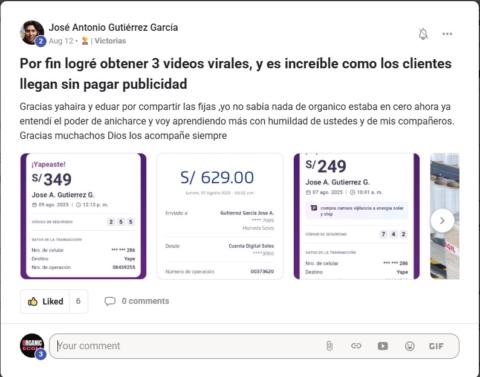The width and height of the screenshot is (480, 377).
Task: Insert a link using the chain icon
Action: click(x=356, y=346)
